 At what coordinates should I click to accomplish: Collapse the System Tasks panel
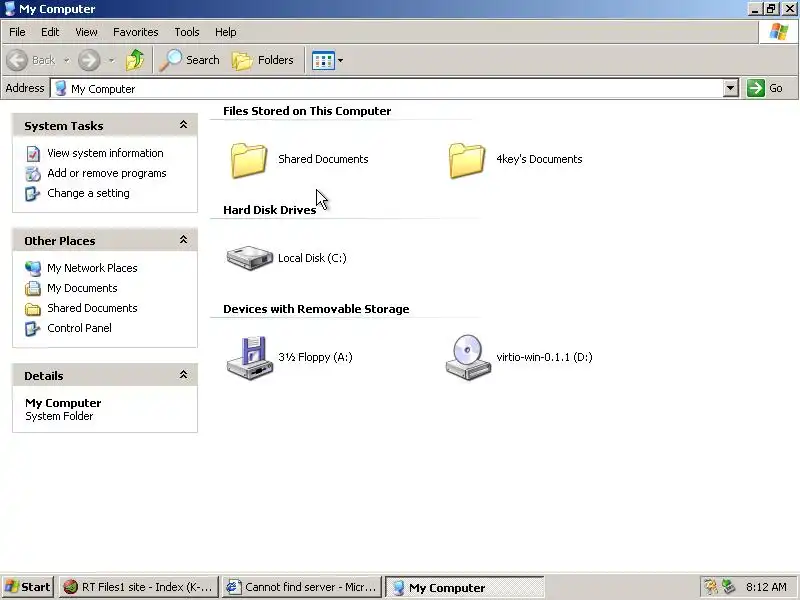(183, 125)
